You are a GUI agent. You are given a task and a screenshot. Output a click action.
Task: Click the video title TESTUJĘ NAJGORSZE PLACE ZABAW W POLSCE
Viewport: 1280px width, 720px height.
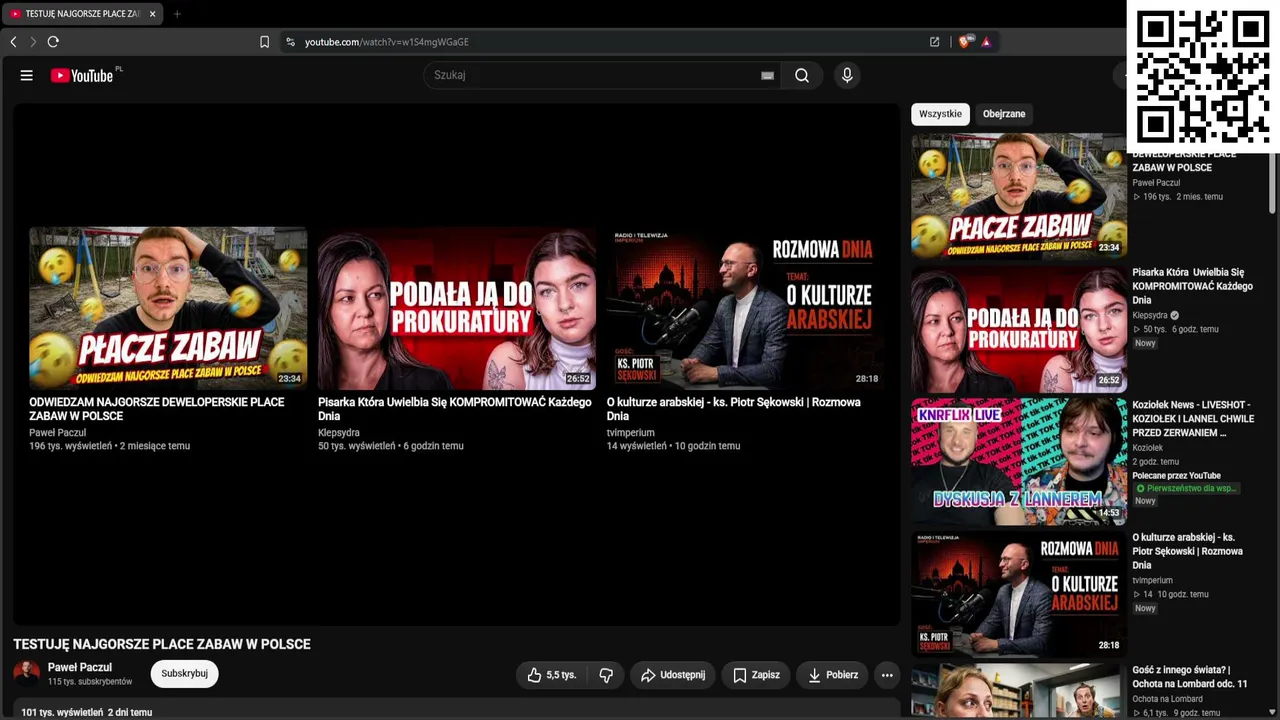[162, 644]
